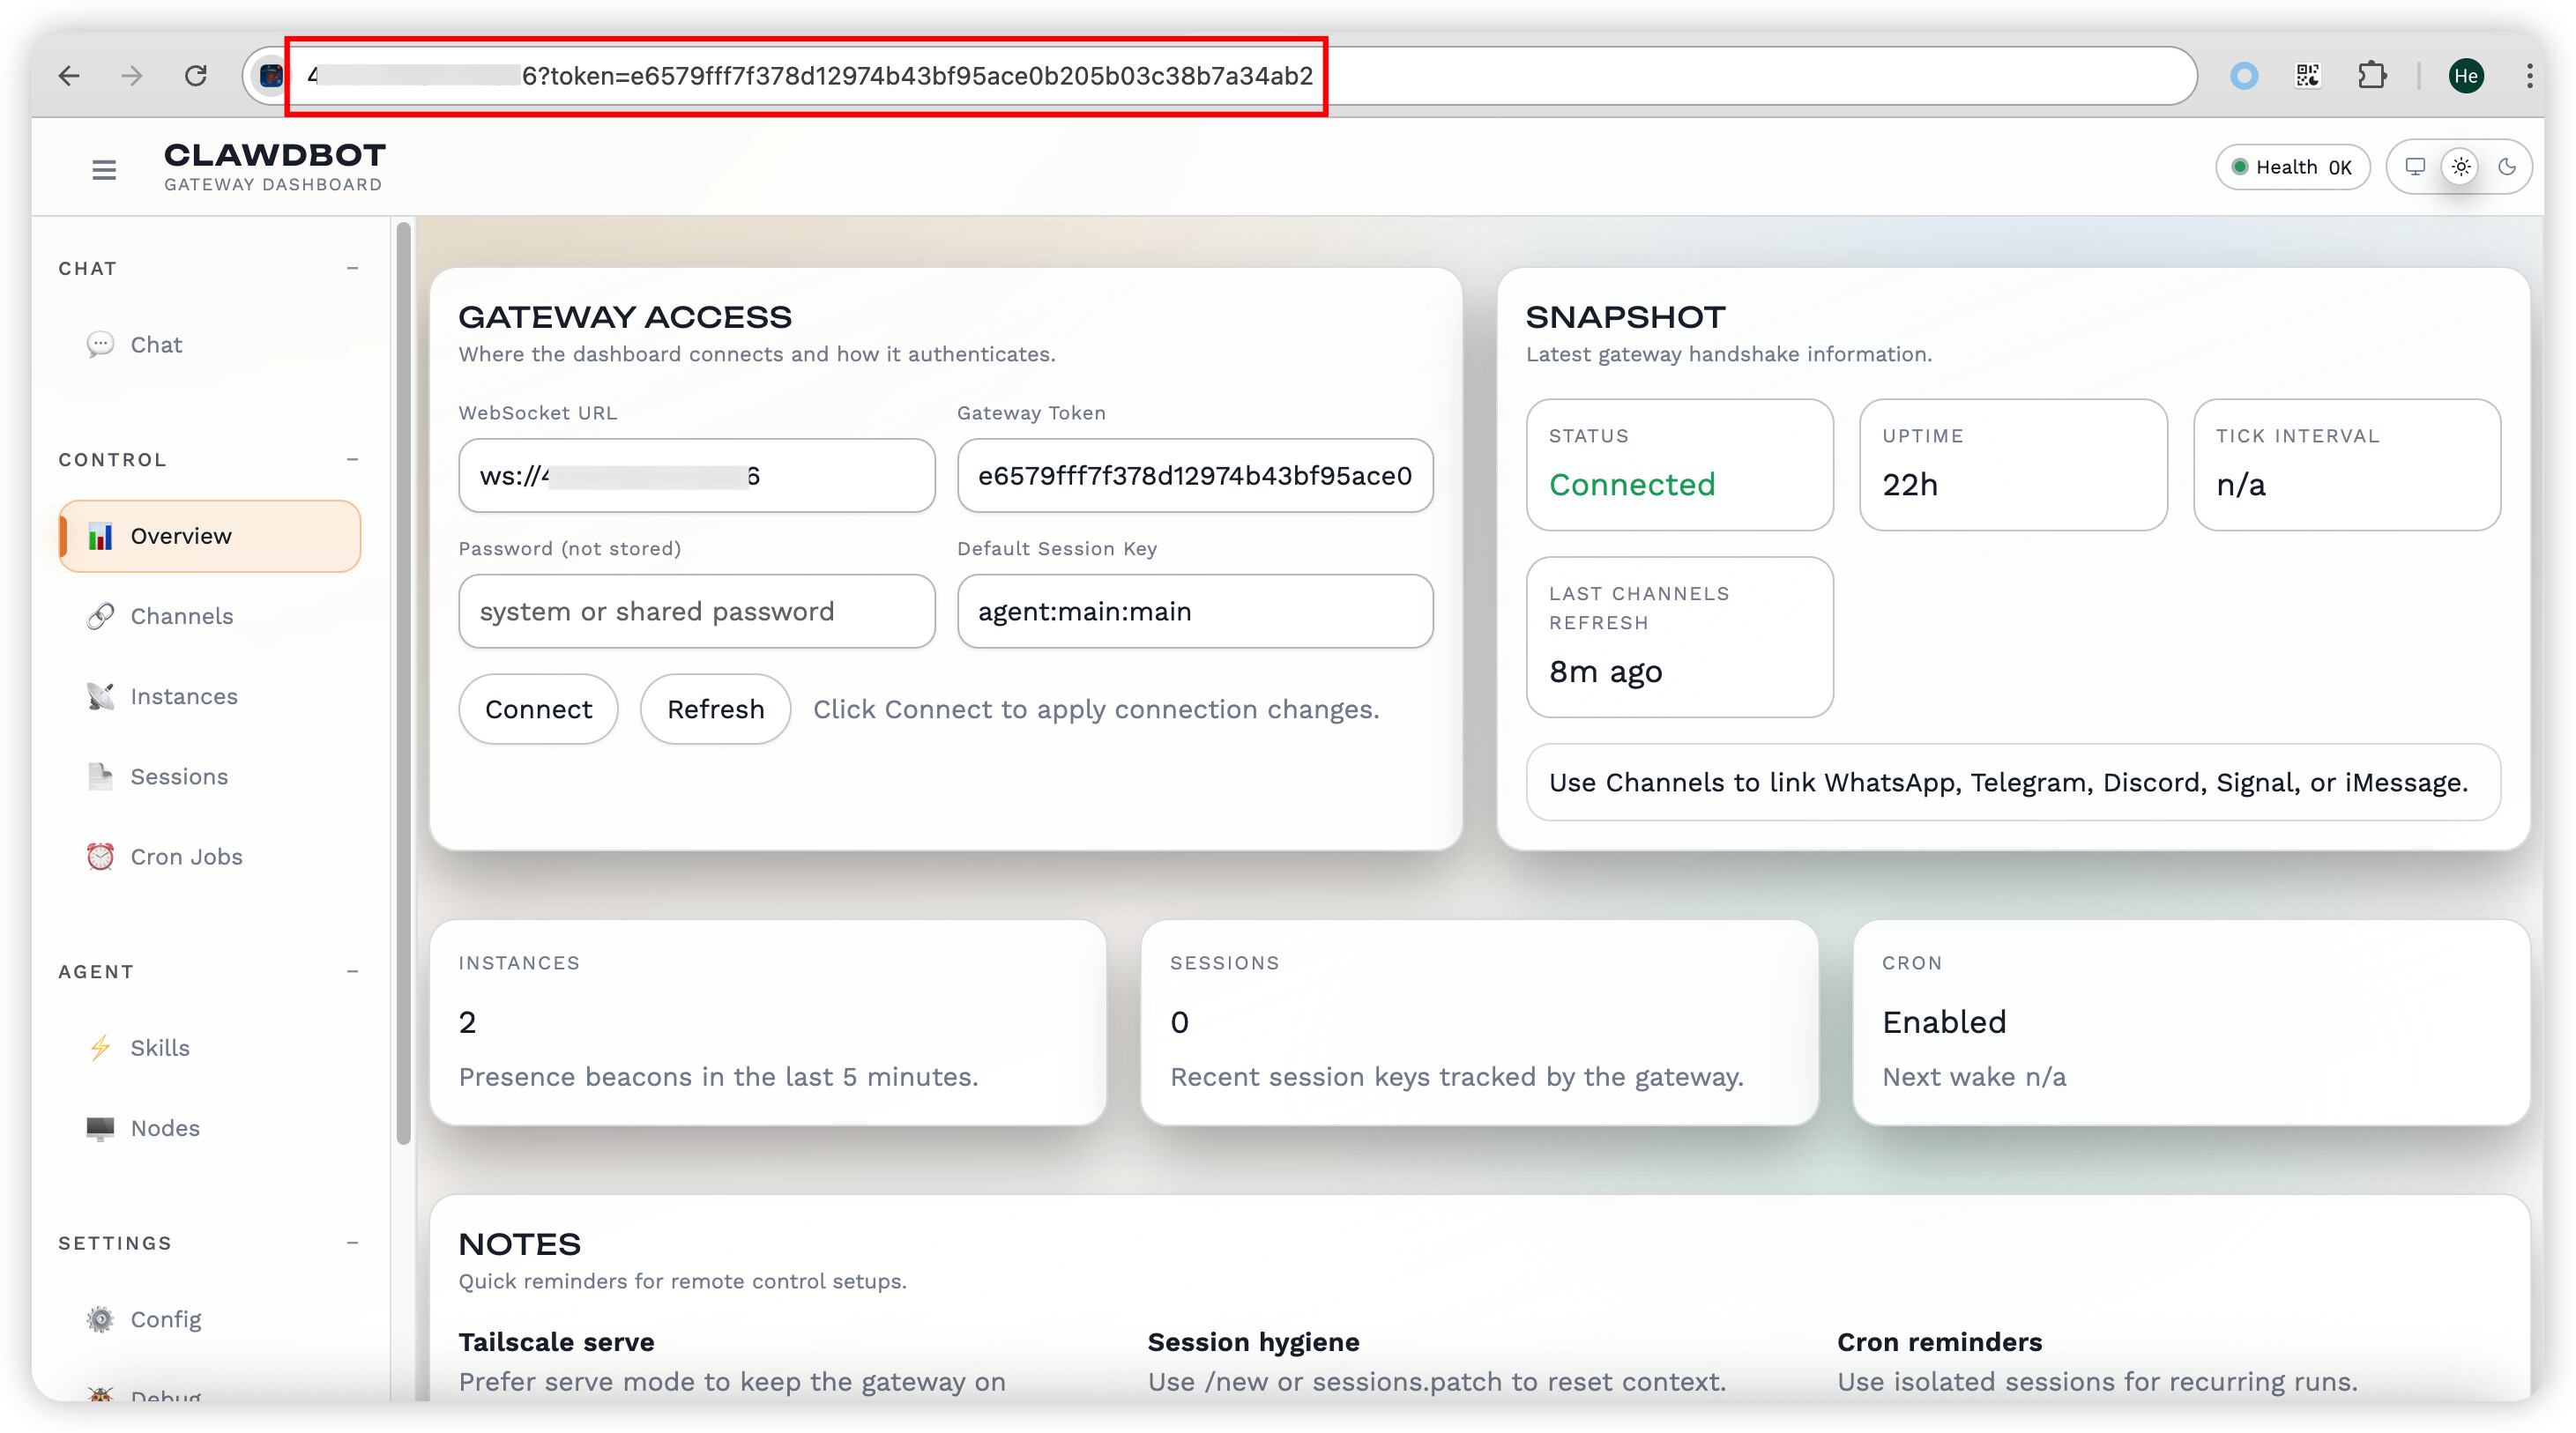The image size is (2576, 1433).
Task: Open Cron Jobs alarm clock item
Action: coord(186,857)
